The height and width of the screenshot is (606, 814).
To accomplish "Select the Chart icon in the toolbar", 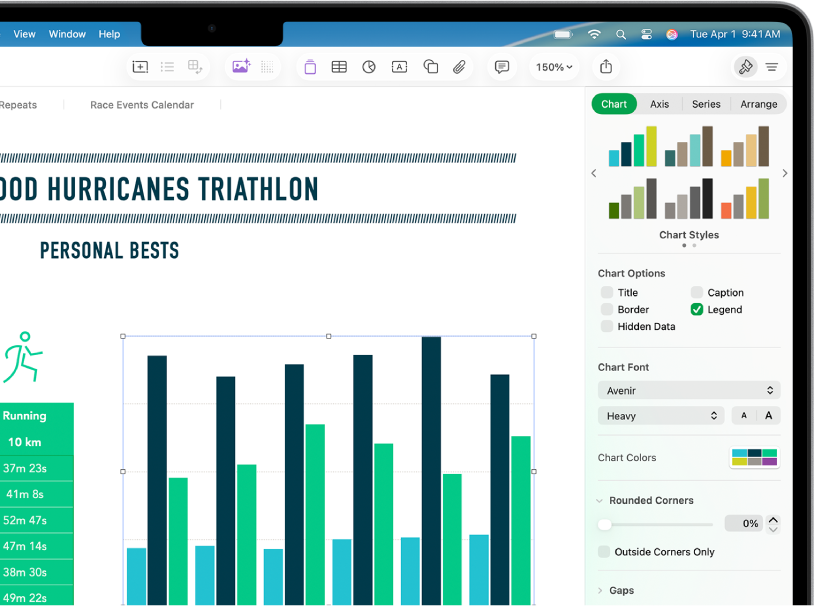I will [x=369, y=66].
